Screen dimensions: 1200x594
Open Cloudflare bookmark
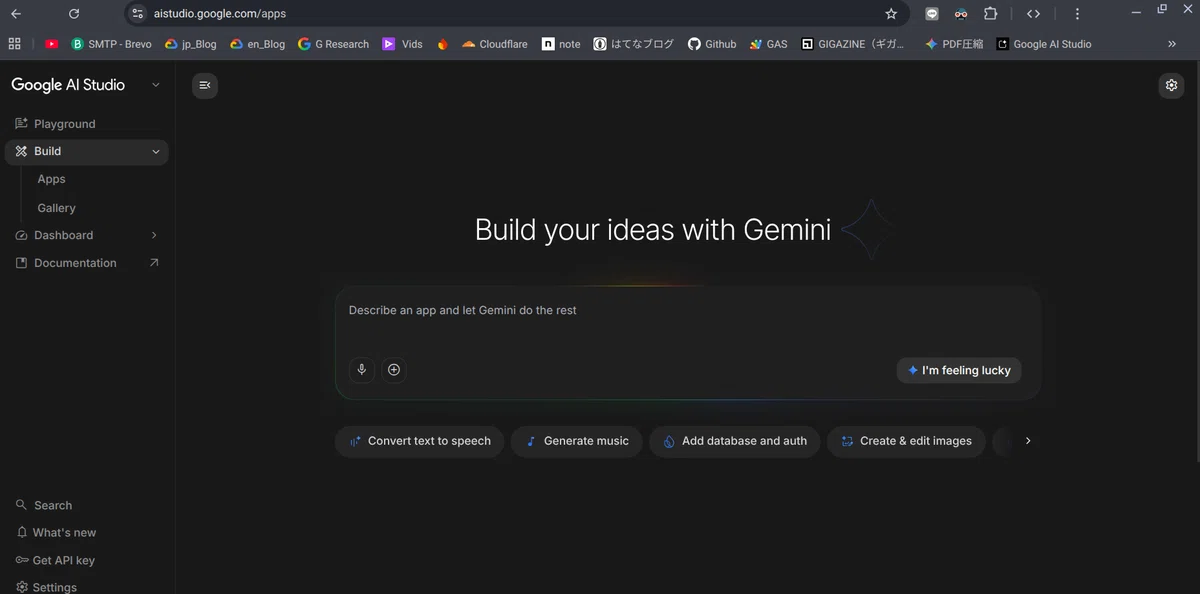pyautogui.click(x=495, y=44)
